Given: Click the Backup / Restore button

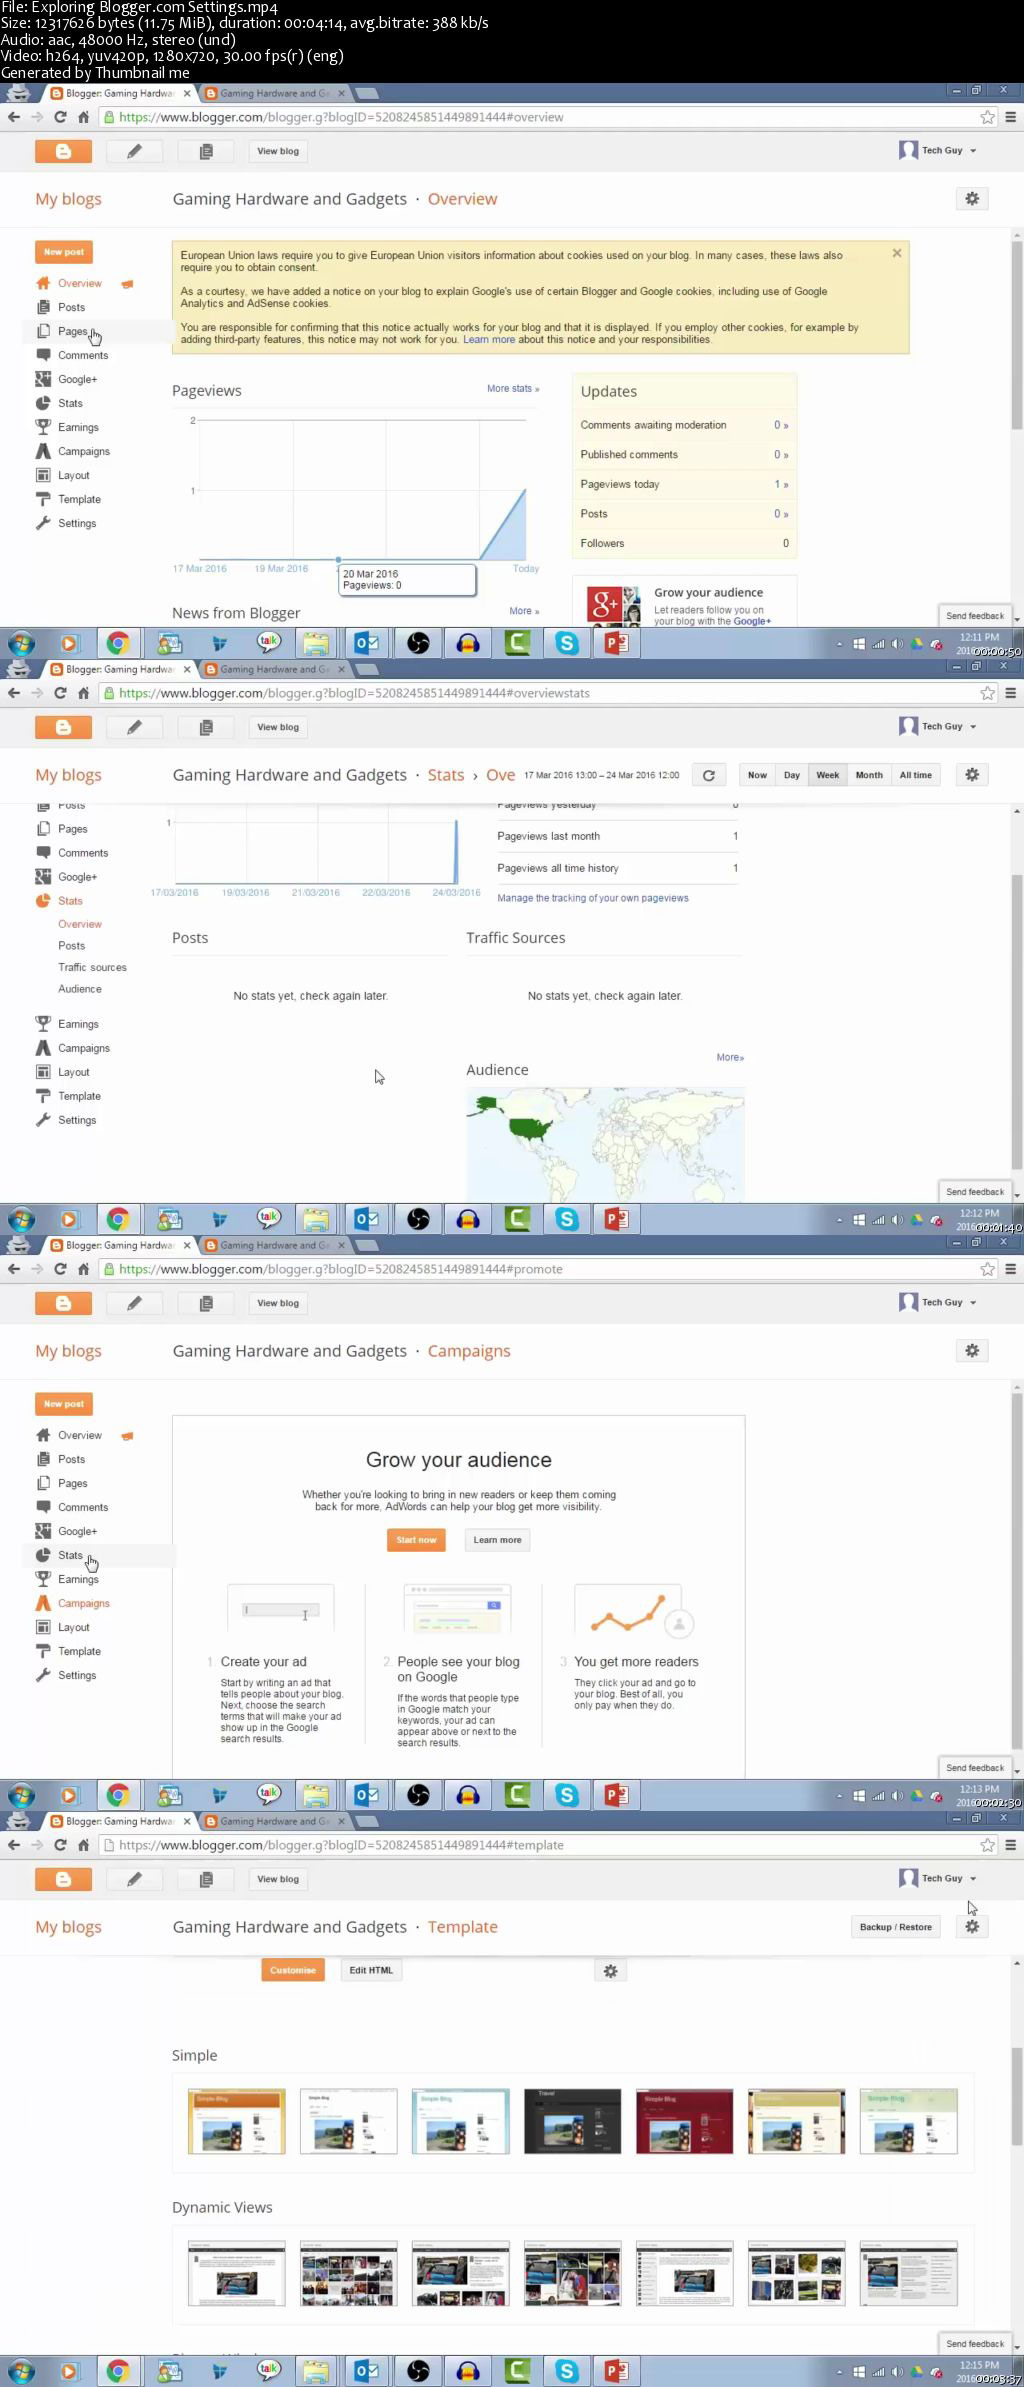Looking at the screenshot, I should coord(896,1927).
